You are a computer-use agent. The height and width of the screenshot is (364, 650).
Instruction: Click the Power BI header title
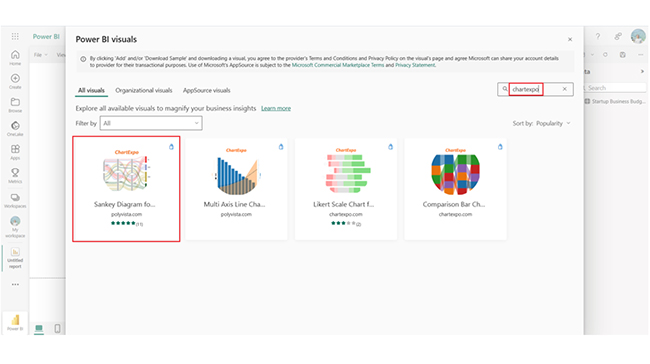tap(46, 36)
